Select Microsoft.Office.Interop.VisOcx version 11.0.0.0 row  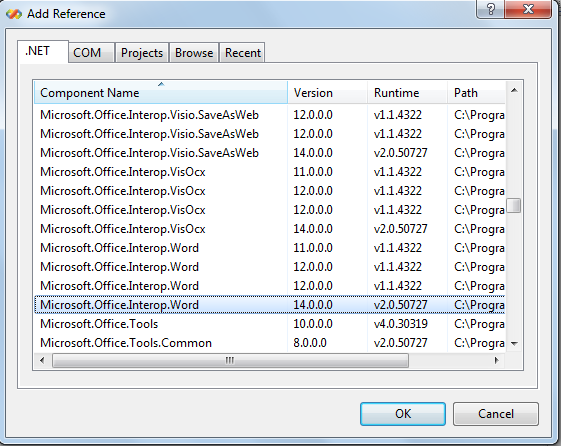270,172
